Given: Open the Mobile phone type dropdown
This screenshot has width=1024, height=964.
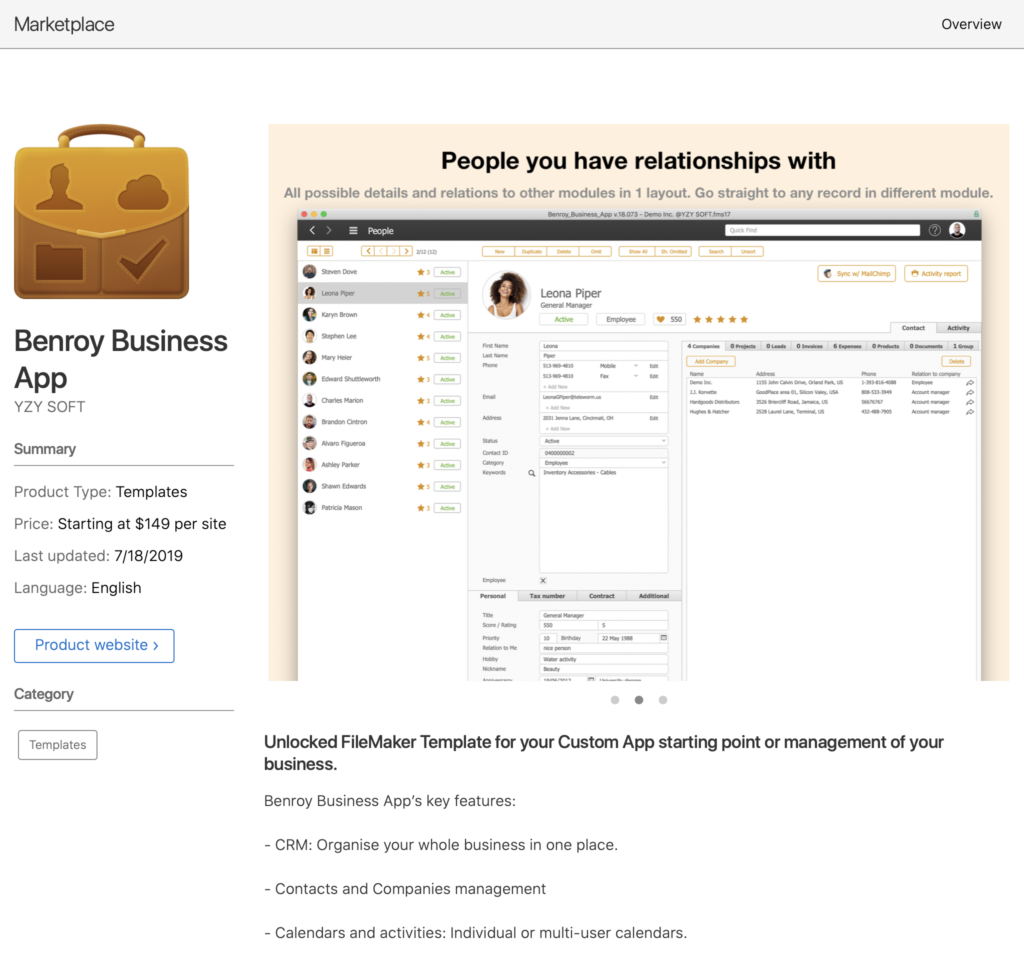Looking at the screenshot, I should click(635, 366).
